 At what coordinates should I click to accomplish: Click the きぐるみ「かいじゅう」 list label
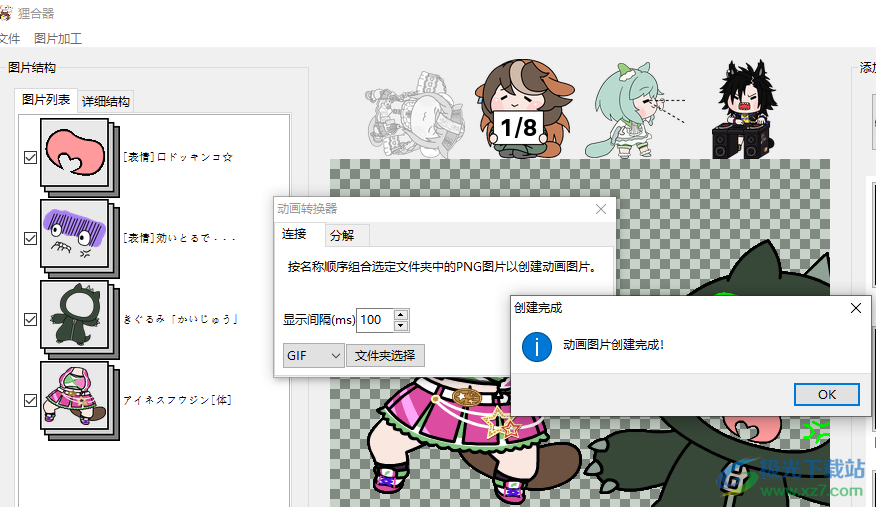point(180,319)
